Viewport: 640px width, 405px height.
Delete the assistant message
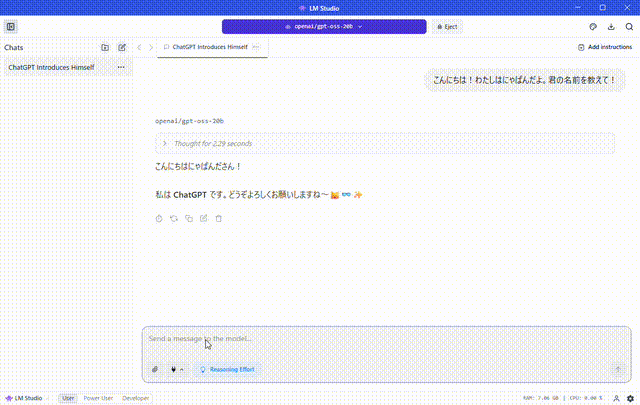pyautogui.click(x=219, y=218)
